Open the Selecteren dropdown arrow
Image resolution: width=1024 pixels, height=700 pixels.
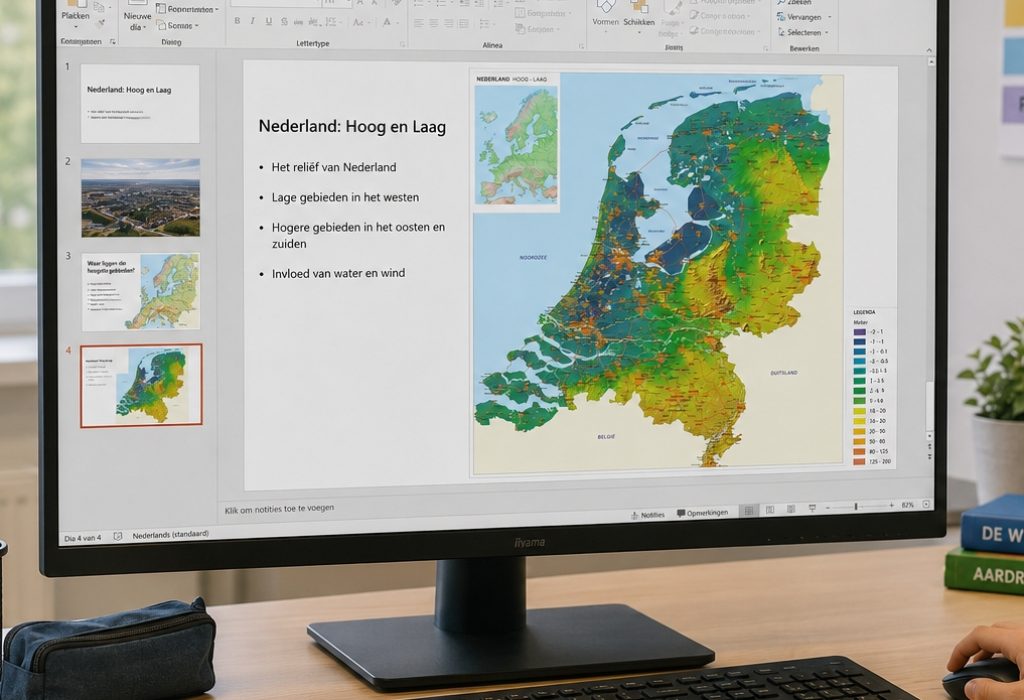pyautogui.click(x=827, y=33)
